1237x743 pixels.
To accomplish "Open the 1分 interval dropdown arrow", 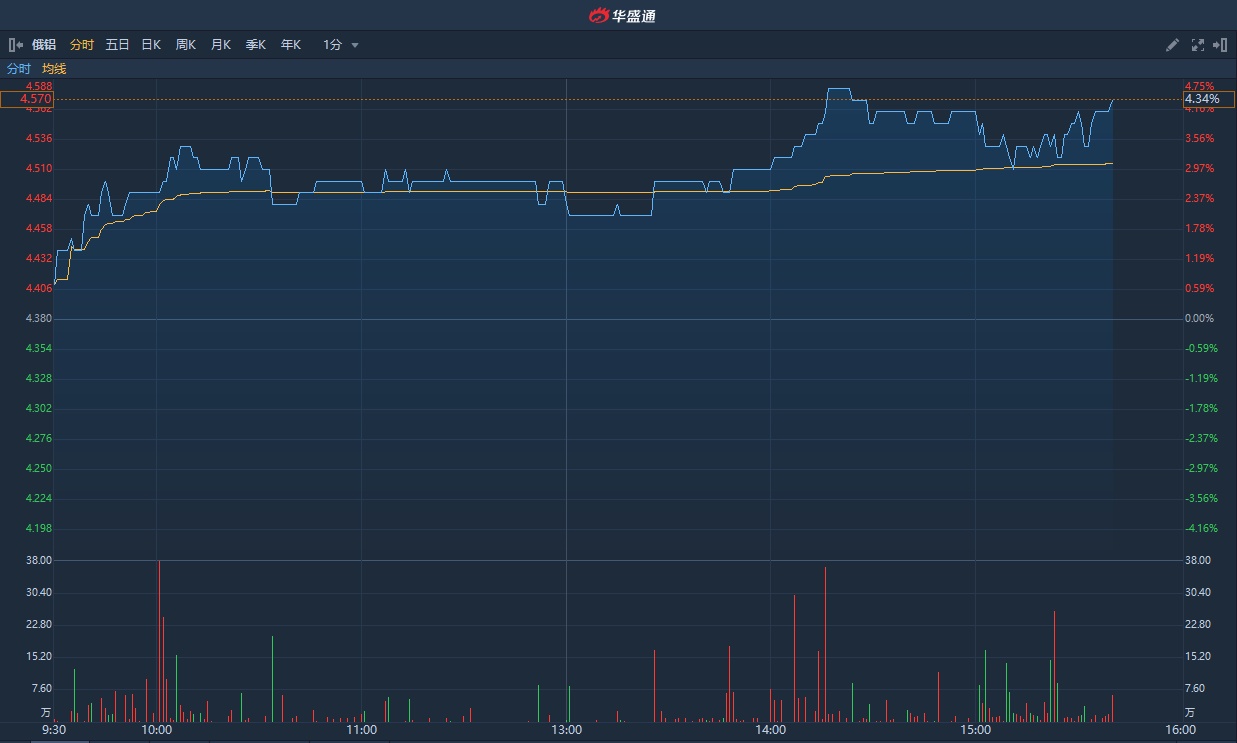I will 355,45.
